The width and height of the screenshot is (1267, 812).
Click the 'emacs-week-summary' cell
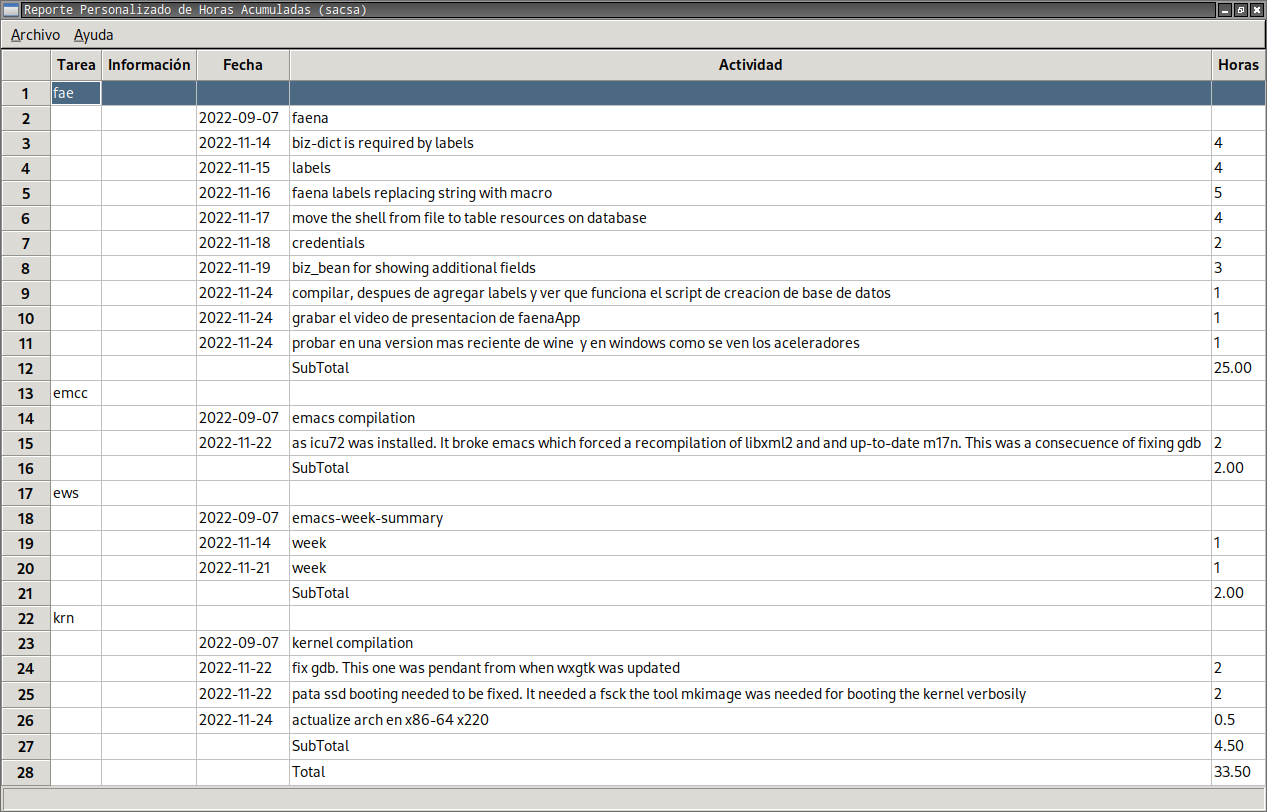point(750,518)
